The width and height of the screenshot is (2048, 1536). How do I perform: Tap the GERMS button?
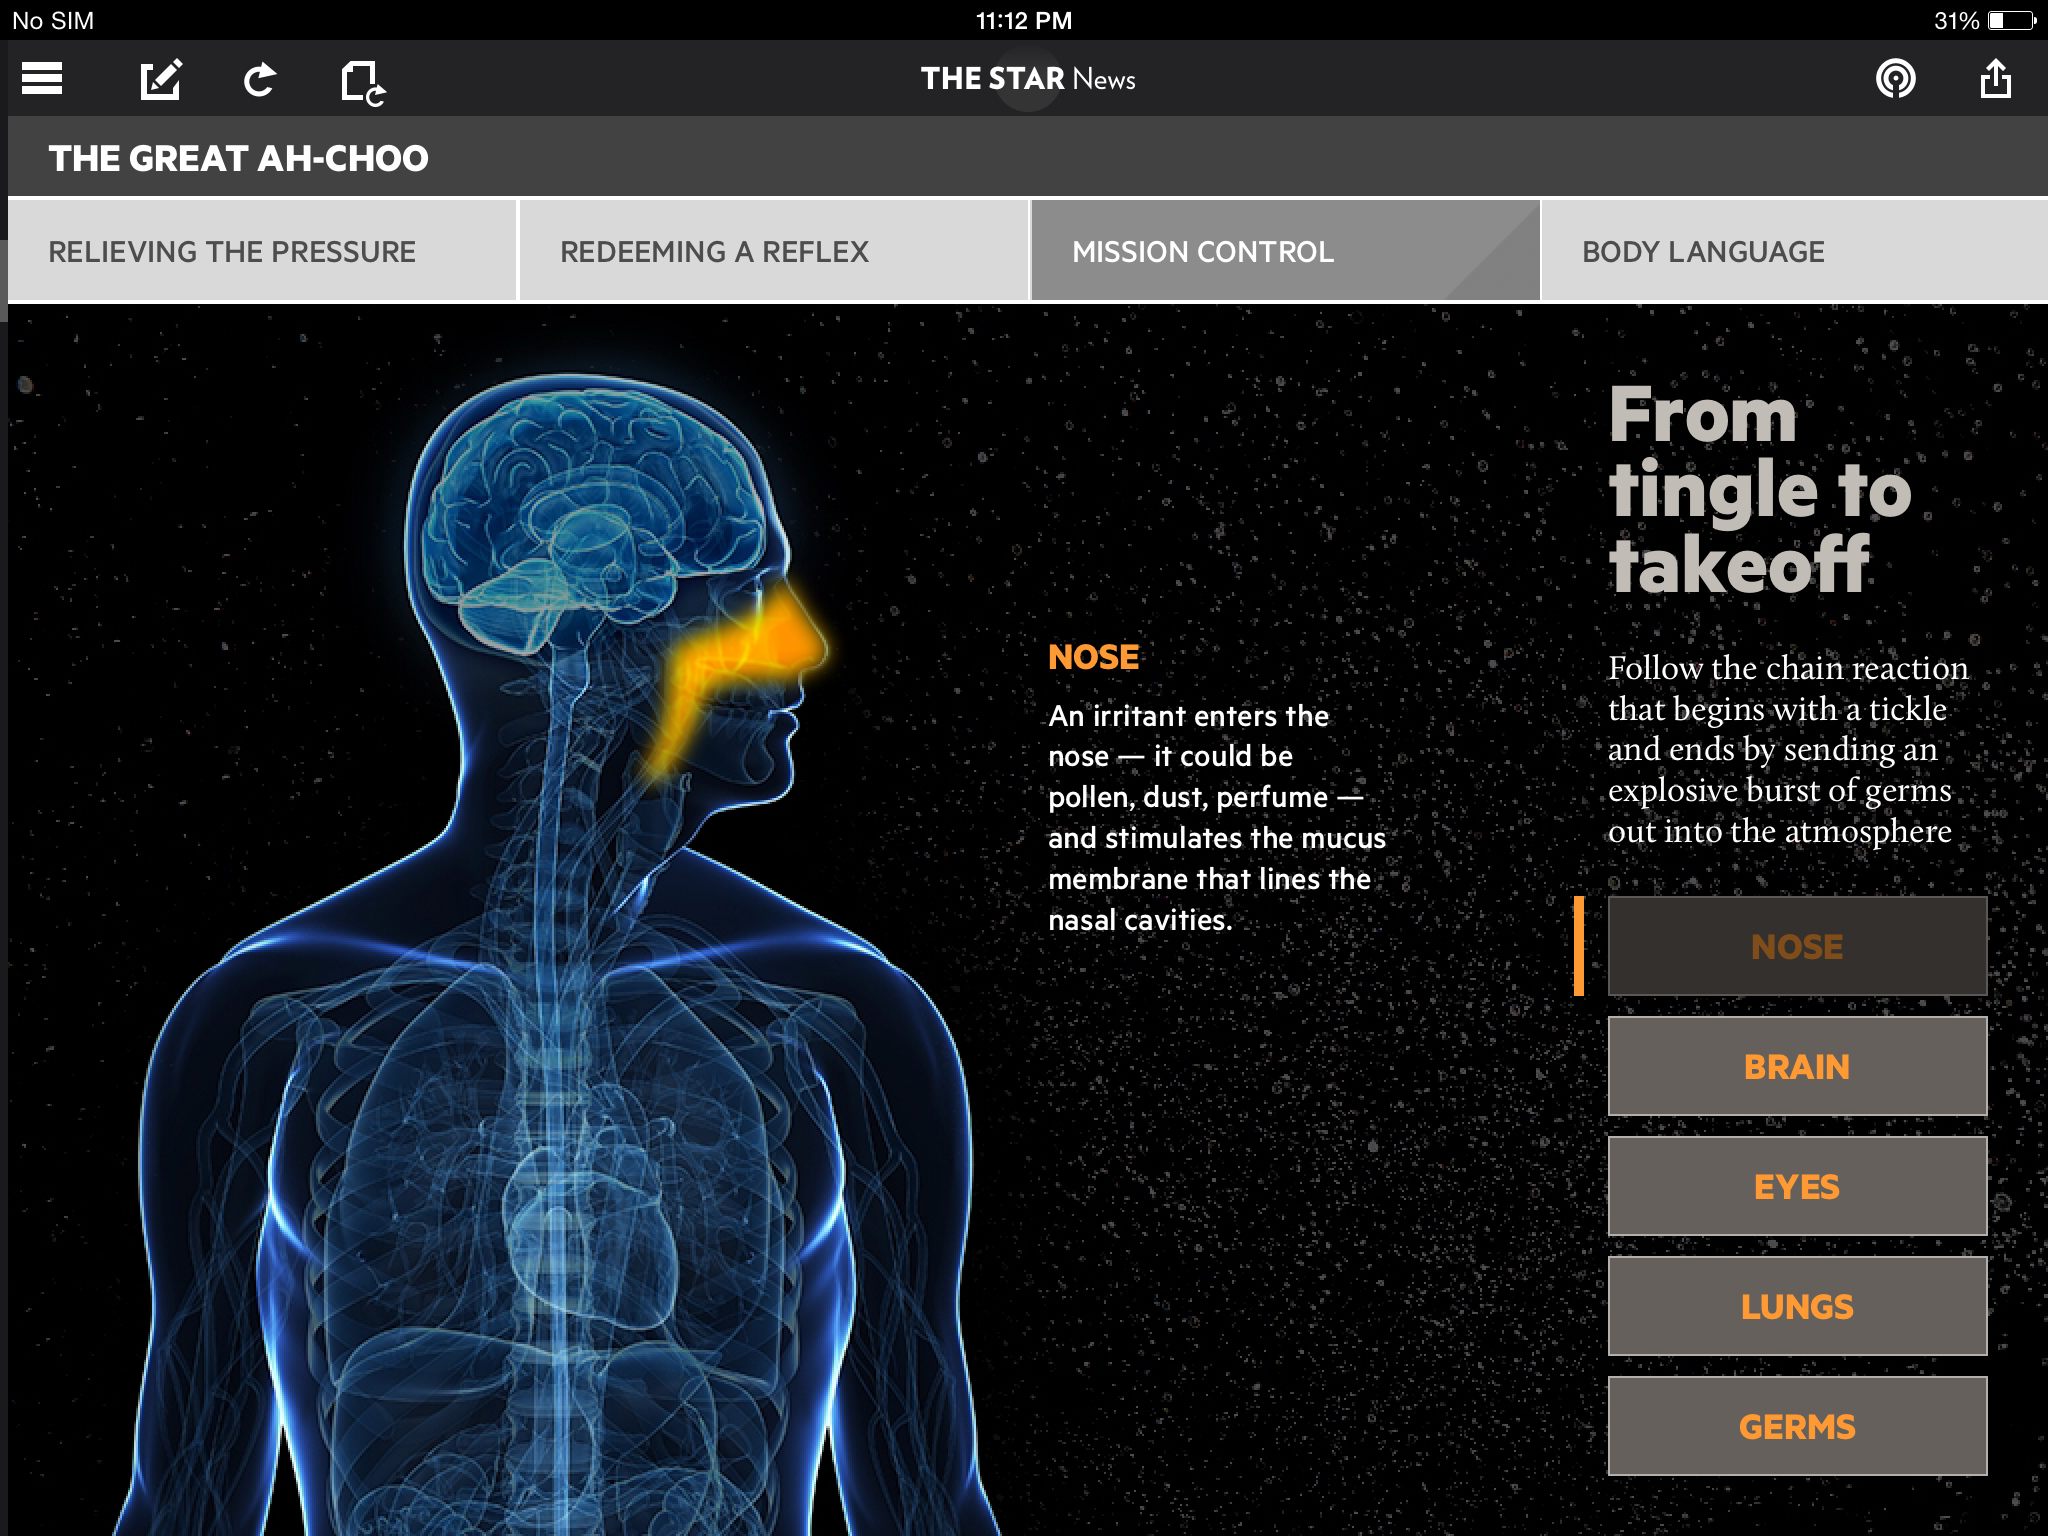(x=1797, y=1426)
